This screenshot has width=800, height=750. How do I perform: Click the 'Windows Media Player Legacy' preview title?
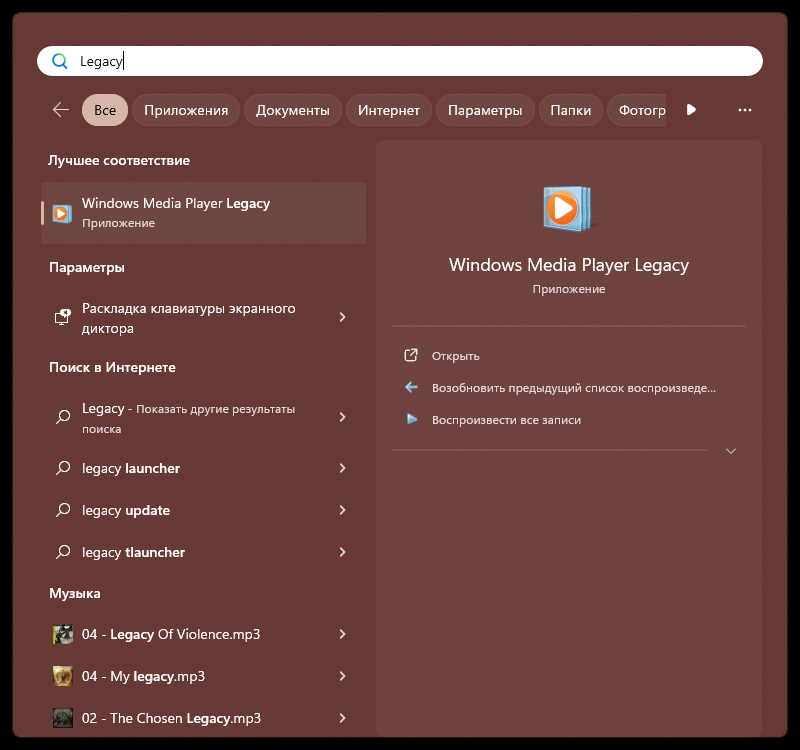(x=569, y=265)
